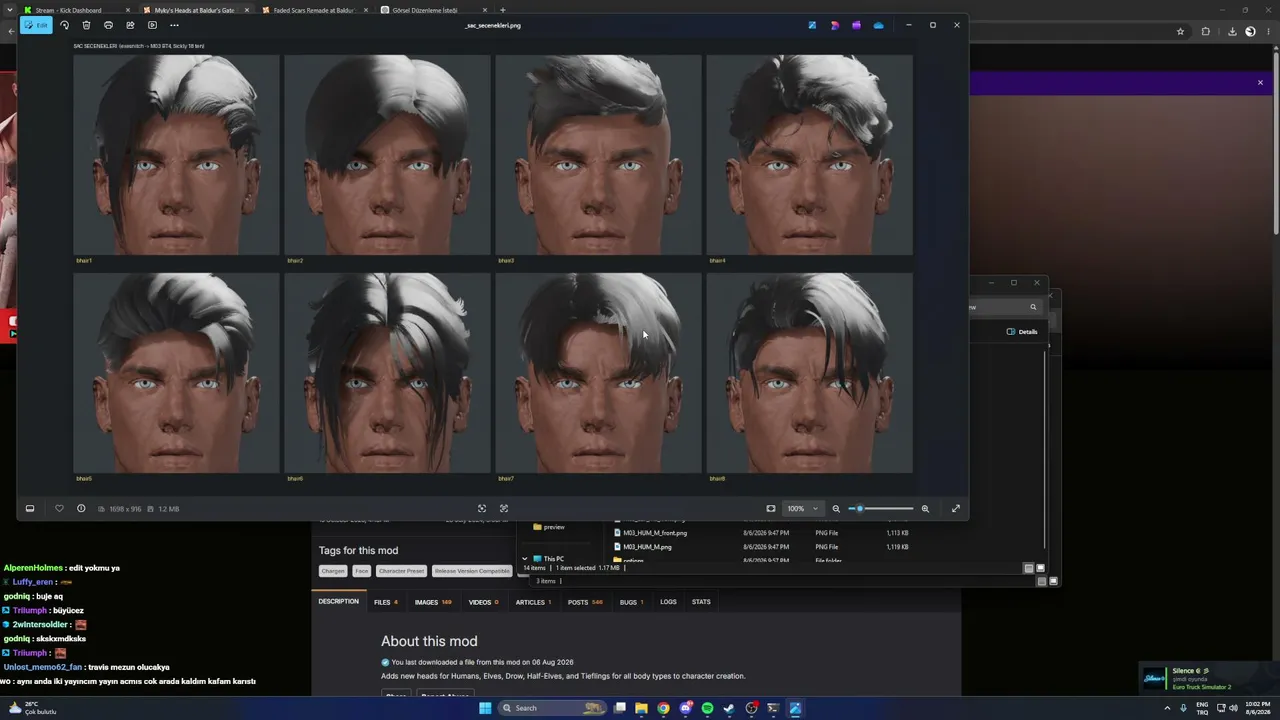This screenshot has height=720, width=1280.
Task: Toggle the filmstrip view in Photos
Action: [30, 509]
